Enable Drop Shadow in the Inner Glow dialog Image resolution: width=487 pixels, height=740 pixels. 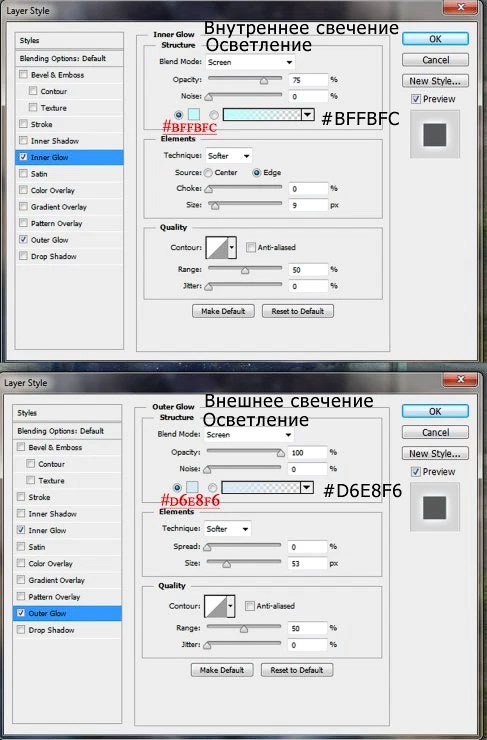[x=23, y=256]
